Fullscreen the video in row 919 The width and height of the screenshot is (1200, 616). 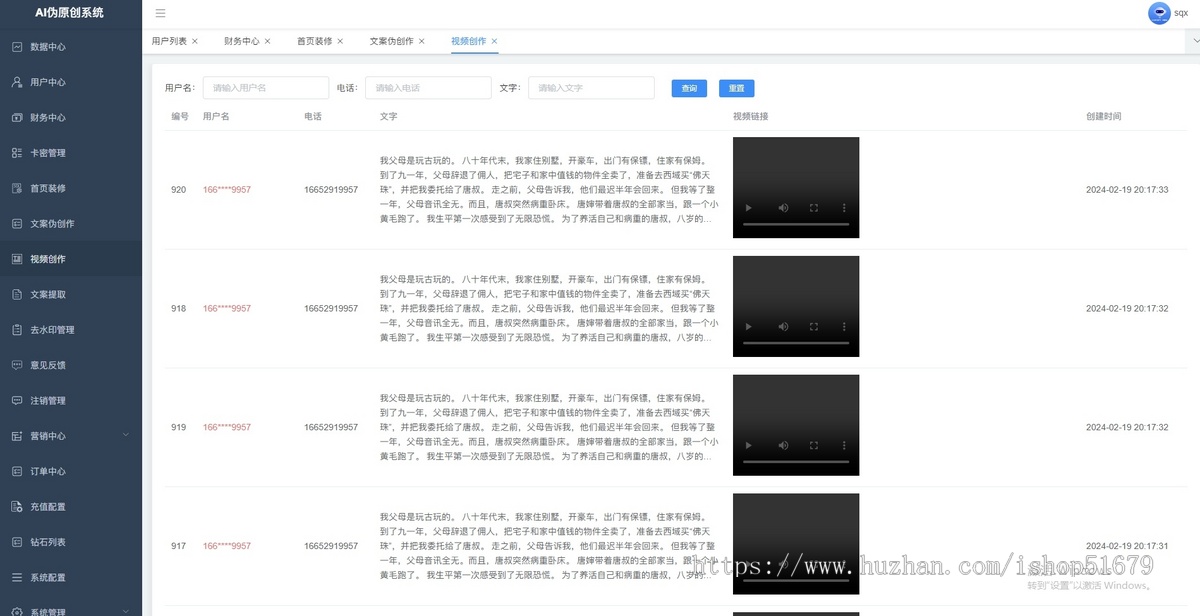click(x=814, y=446)
